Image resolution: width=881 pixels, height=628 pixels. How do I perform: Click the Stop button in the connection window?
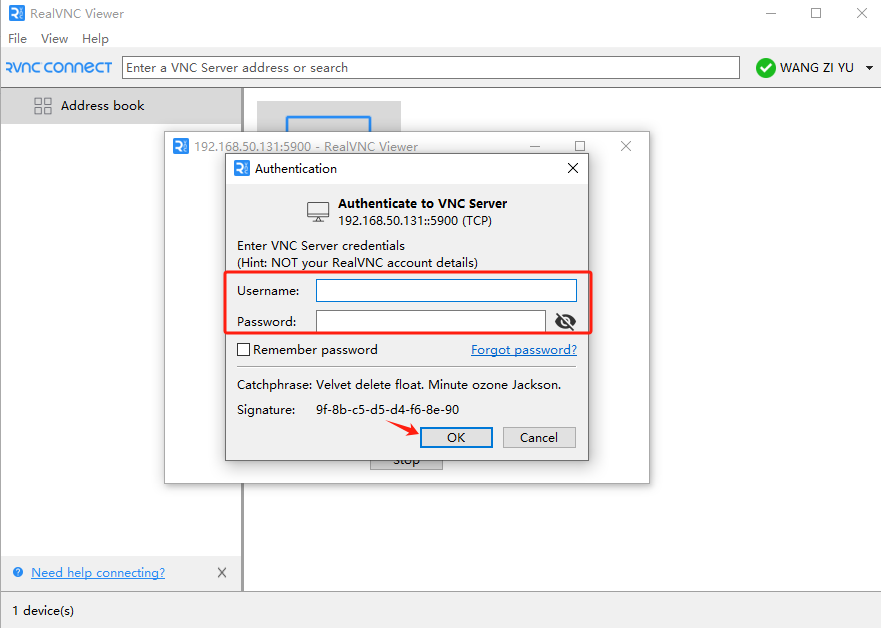(x=406, y=464)
